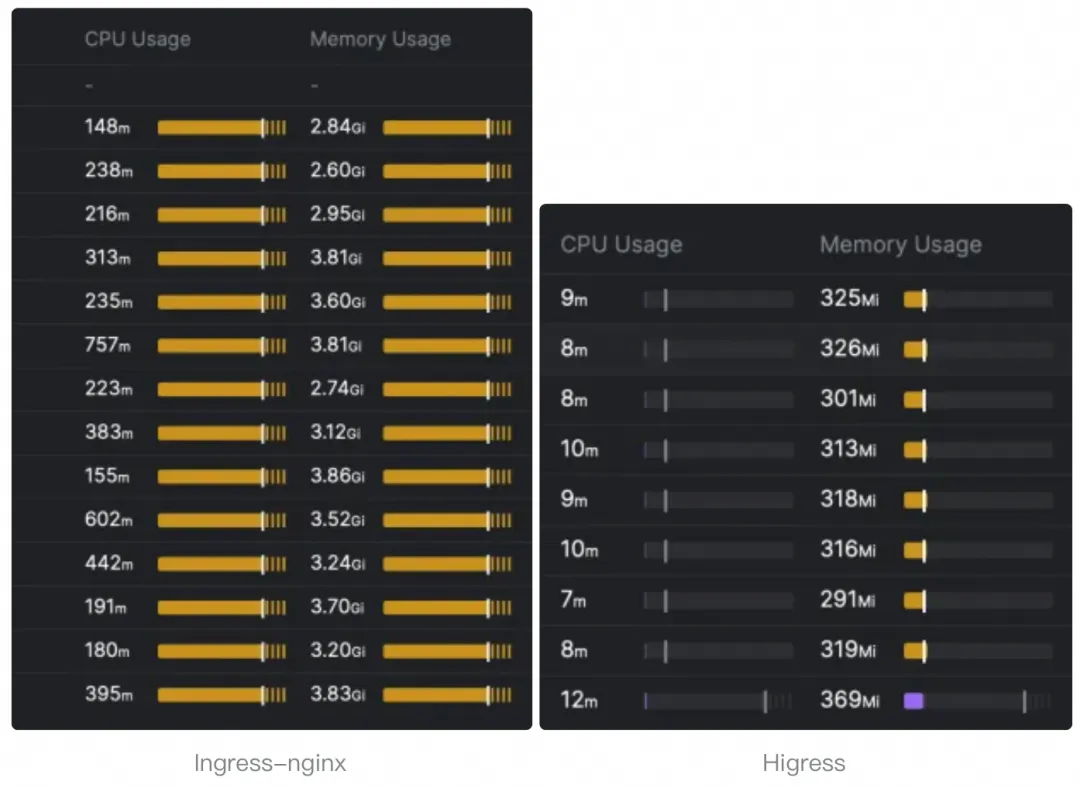Click the Ingress-nginx caption label
This screenshot has height=788, width=1080.
tap(270, 764)
